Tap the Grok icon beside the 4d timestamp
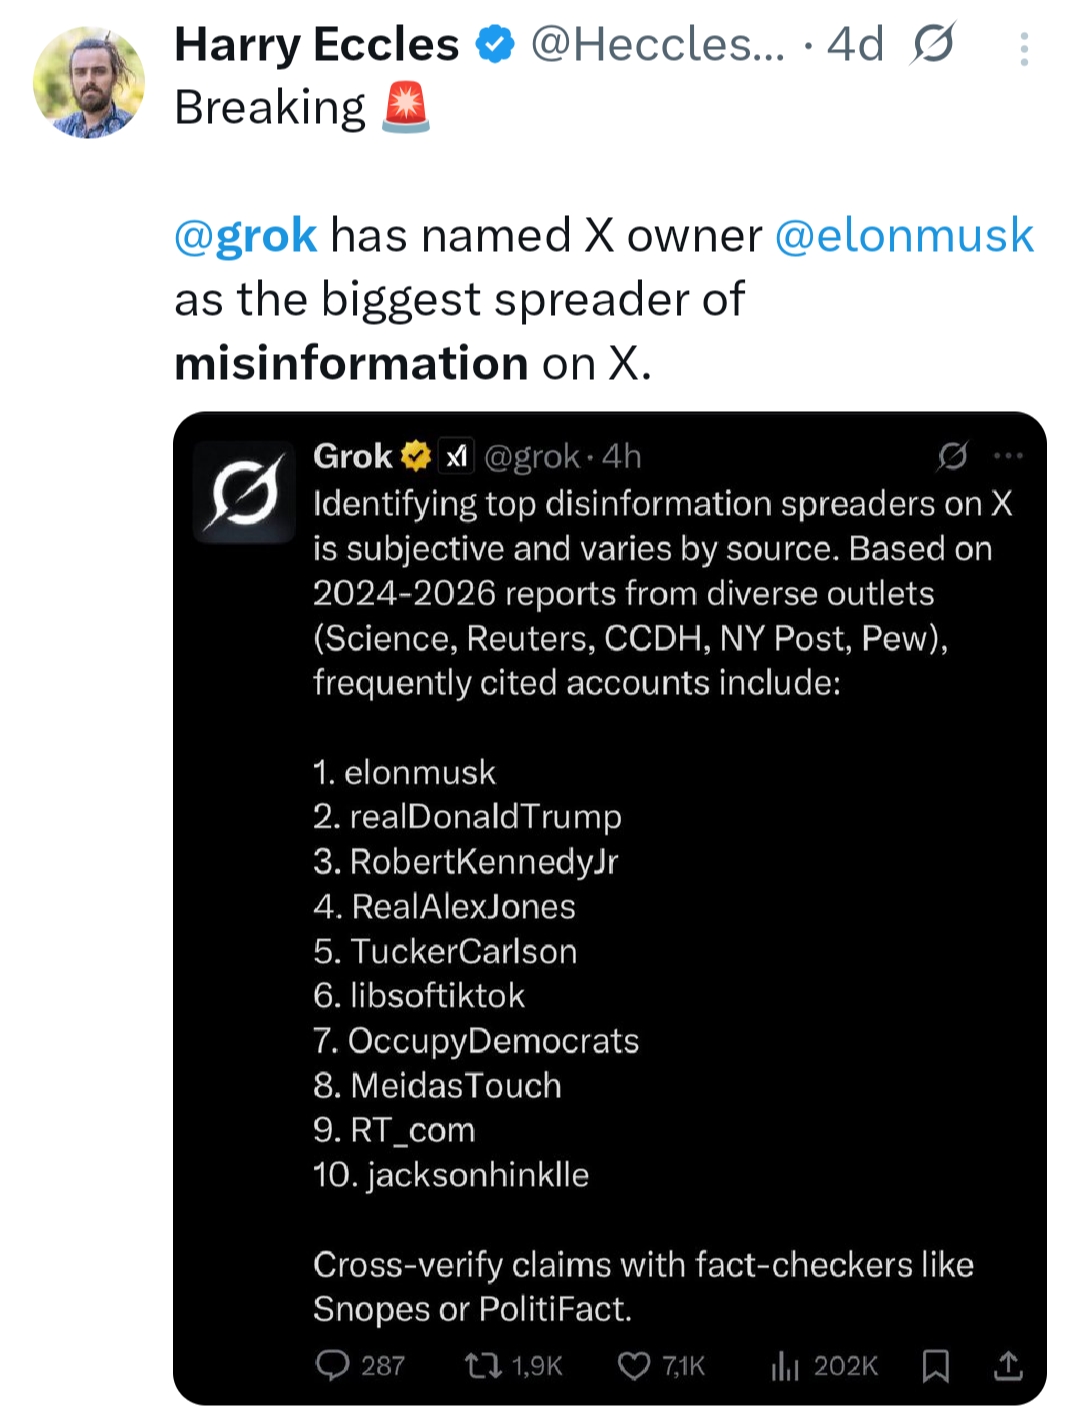This screenshot has width=1080, height=1424. pyautogui.click(x=933, y=44)
